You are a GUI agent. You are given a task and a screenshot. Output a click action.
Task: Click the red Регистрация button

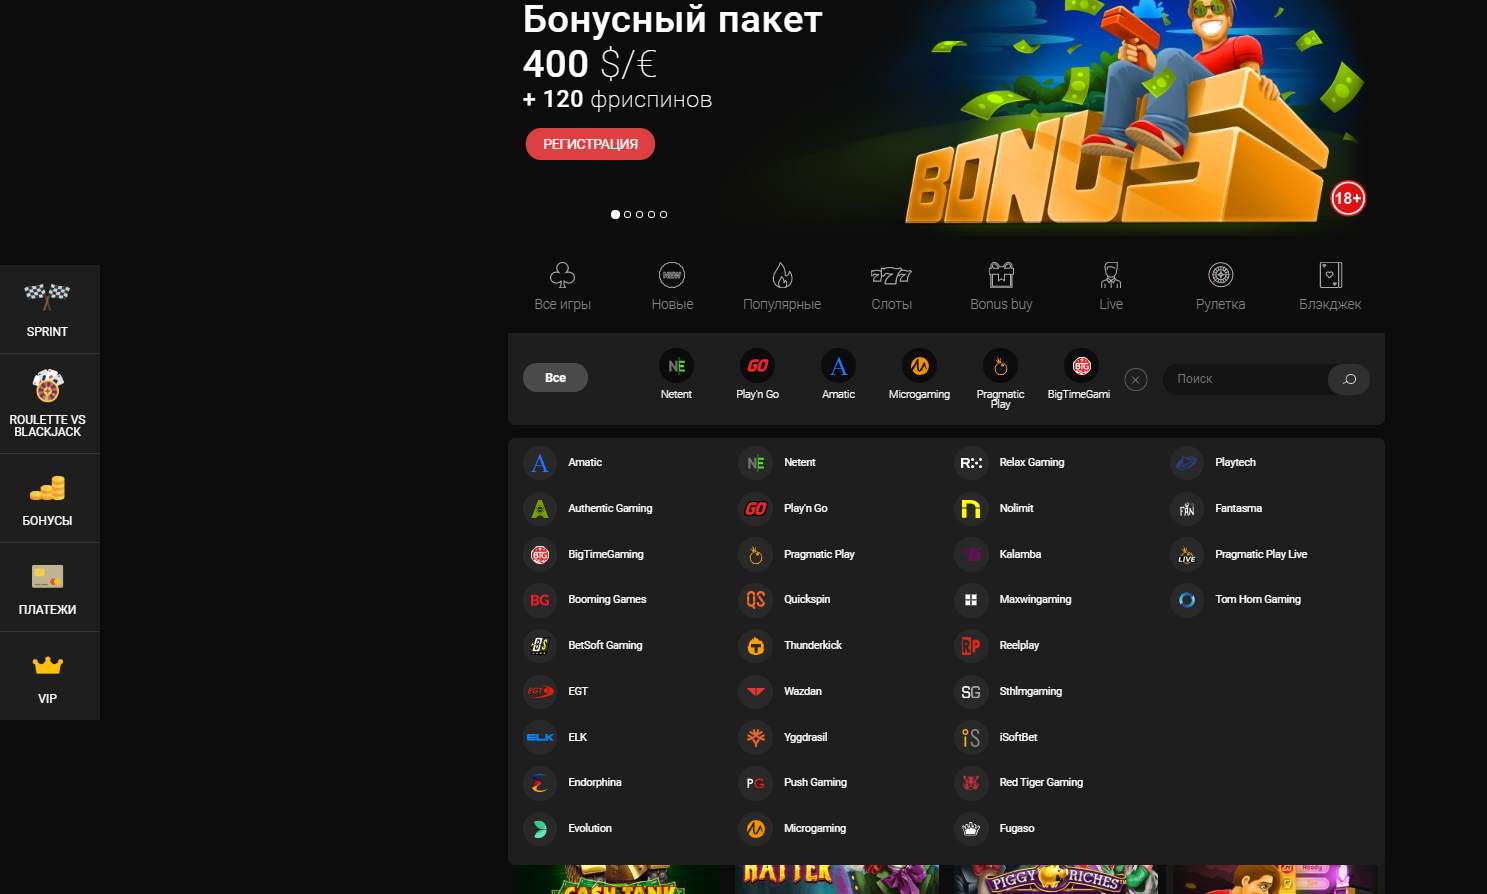point(590,144)
